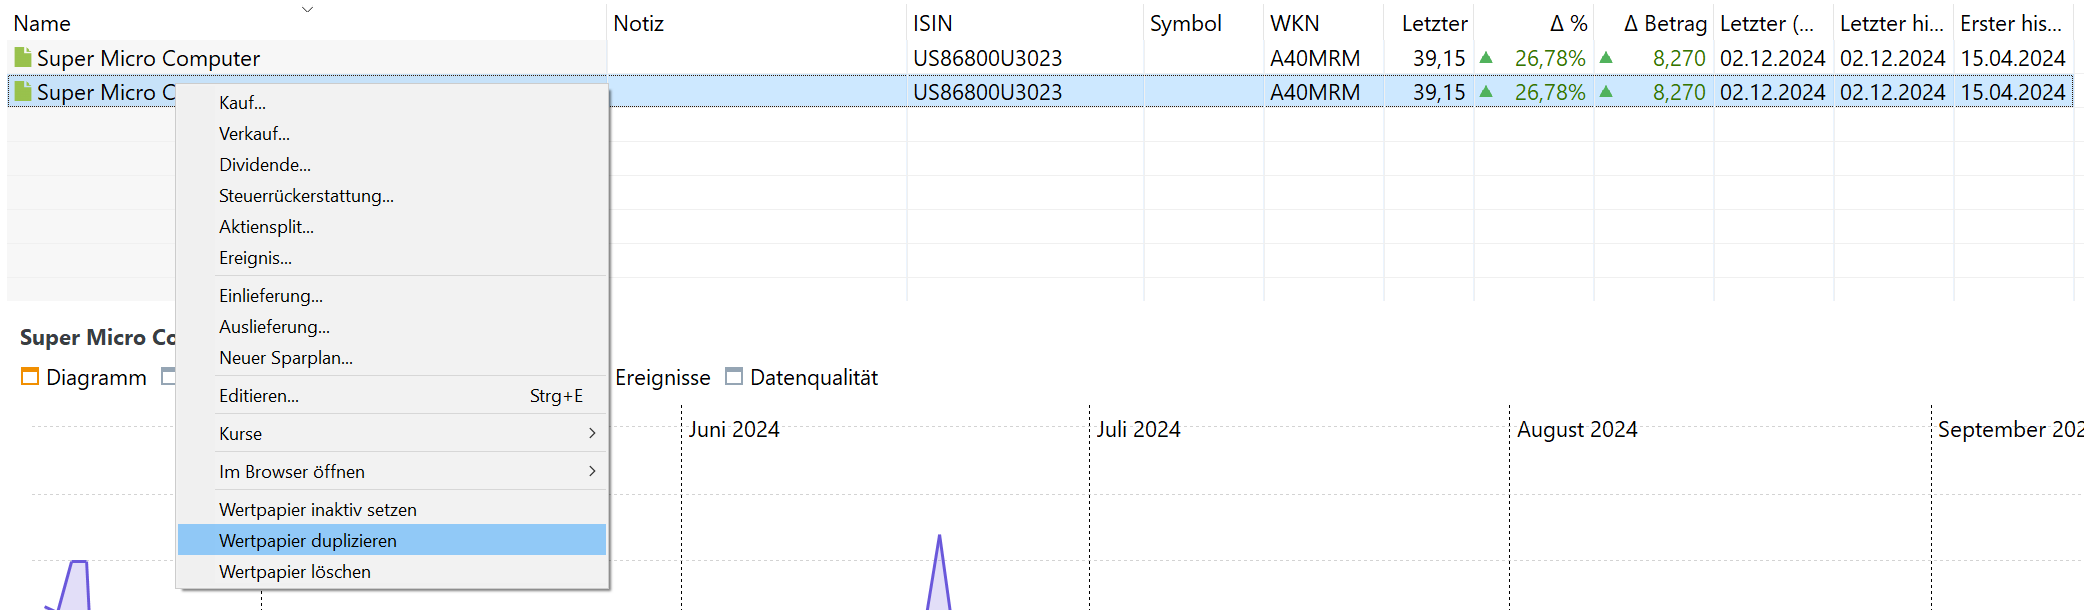Expand the Im Browser öffnen submenu
This screenshot has height=610, width=2084.
coord(592,471)
